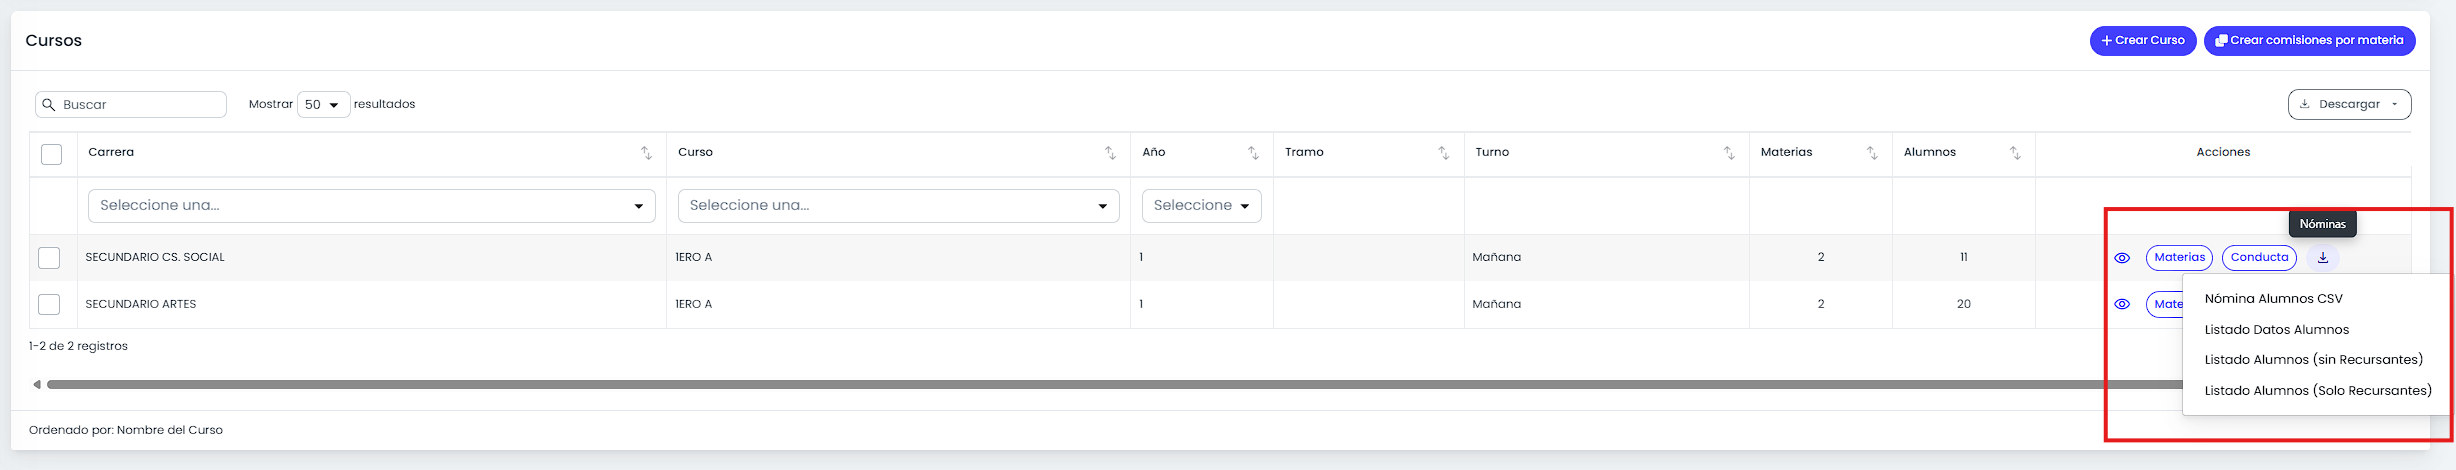Click the Crear Curso button
Image resolution: width=2456 pixels, height=470 pixels.
click(x=2143, y=41)
